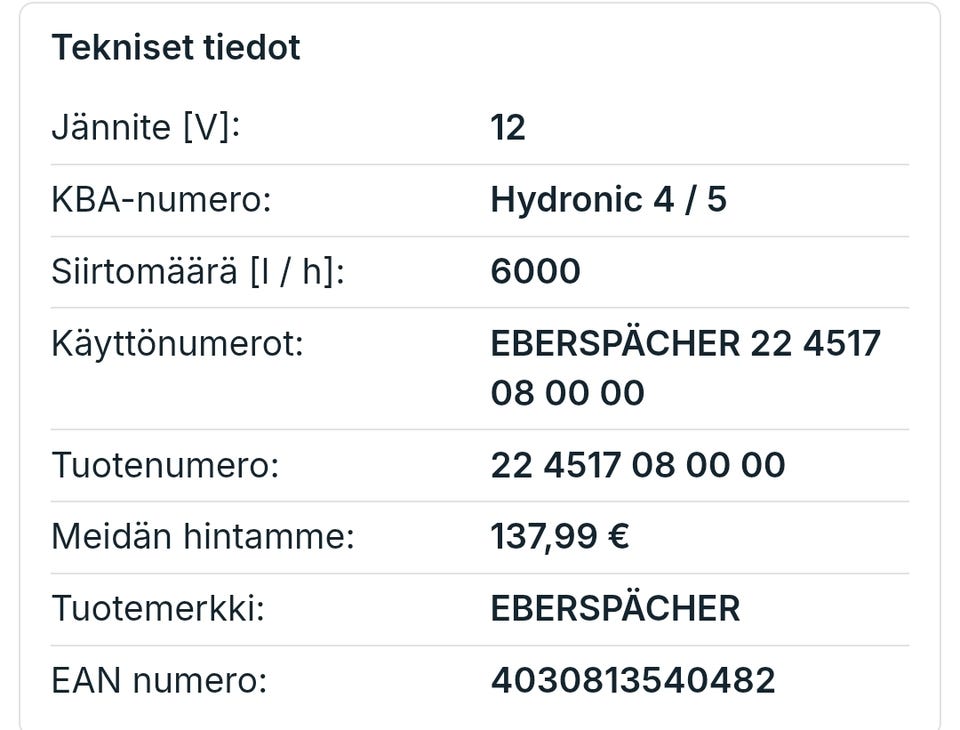960x730 pixels.
Task: Click EBERSPÄCHER 22 4517 reference number
Action: pyautogui.click(x=686, y=344)
